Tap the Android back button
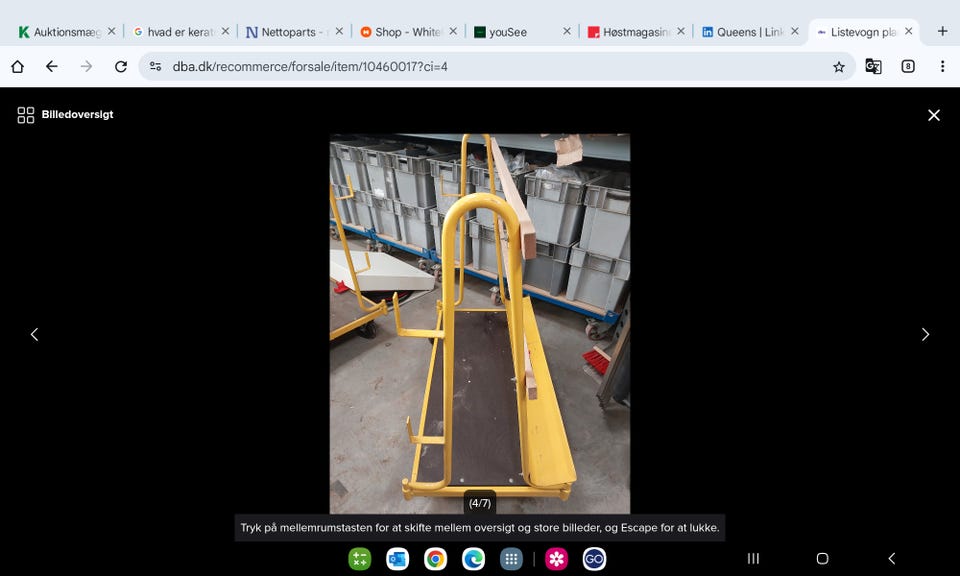Screen dimensions: 960x576 click(891, 558)
